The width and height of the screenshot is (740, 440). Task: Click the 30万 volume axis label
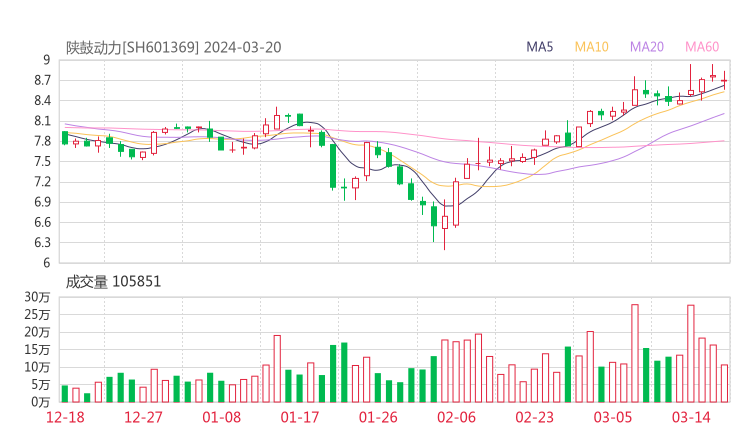coord(38,298)
